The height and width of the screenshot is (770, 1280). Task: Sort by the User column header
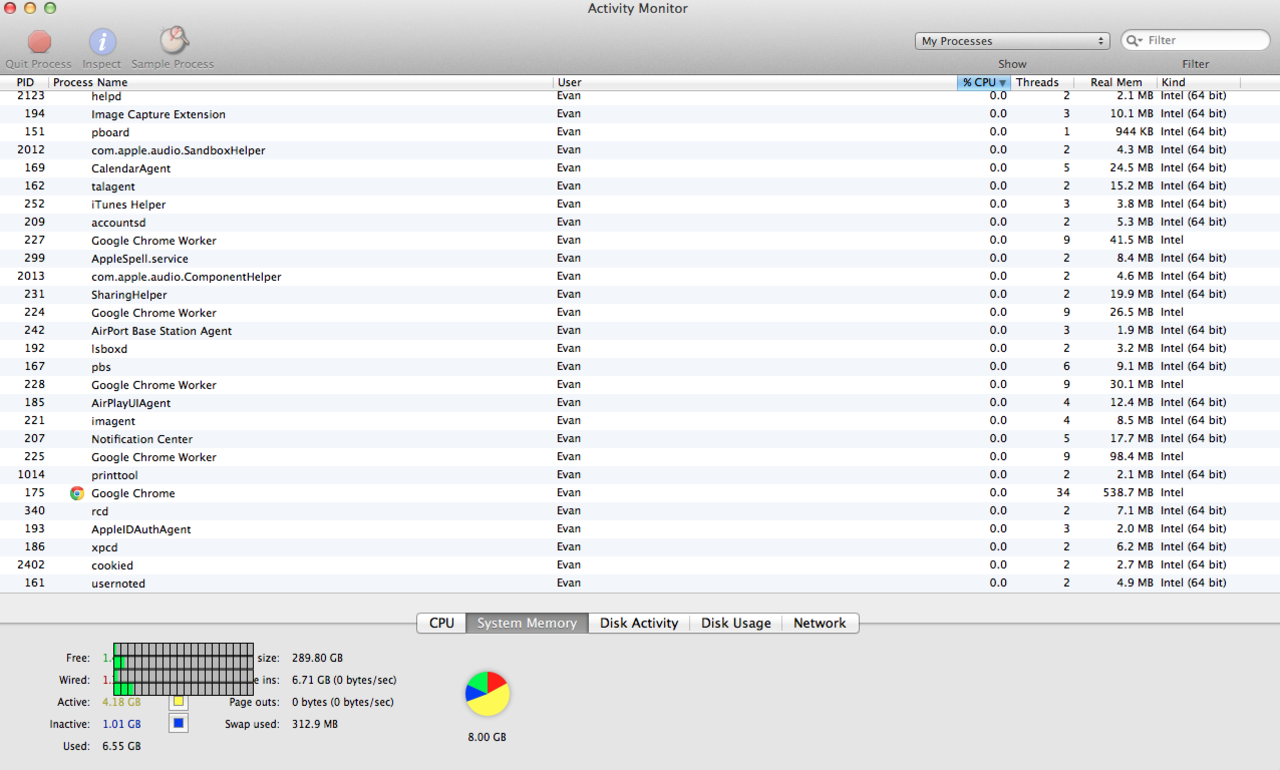(x=756, y=82)
